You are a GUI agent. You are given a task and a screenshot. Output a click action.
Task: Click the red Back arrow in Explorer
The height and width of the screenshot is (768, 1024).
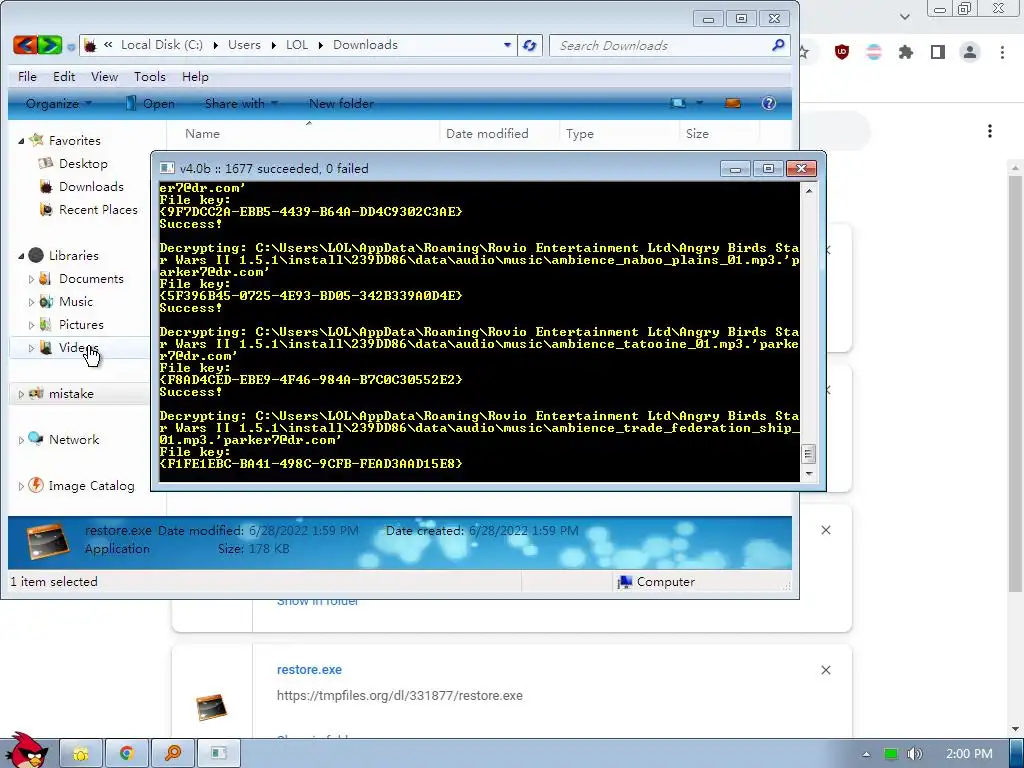24,45
